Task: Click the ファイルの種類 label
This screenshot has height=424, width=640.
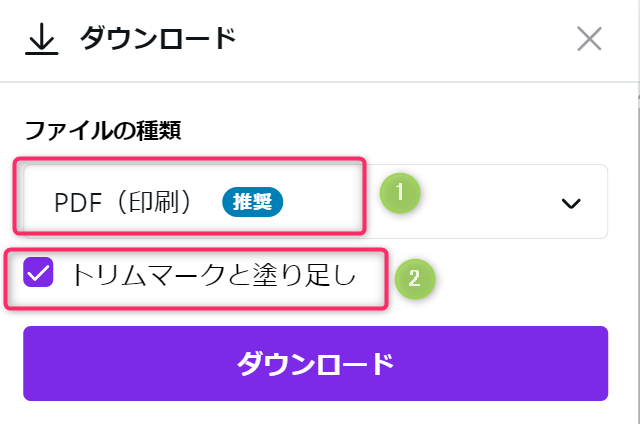Action: tap(101, 130)
